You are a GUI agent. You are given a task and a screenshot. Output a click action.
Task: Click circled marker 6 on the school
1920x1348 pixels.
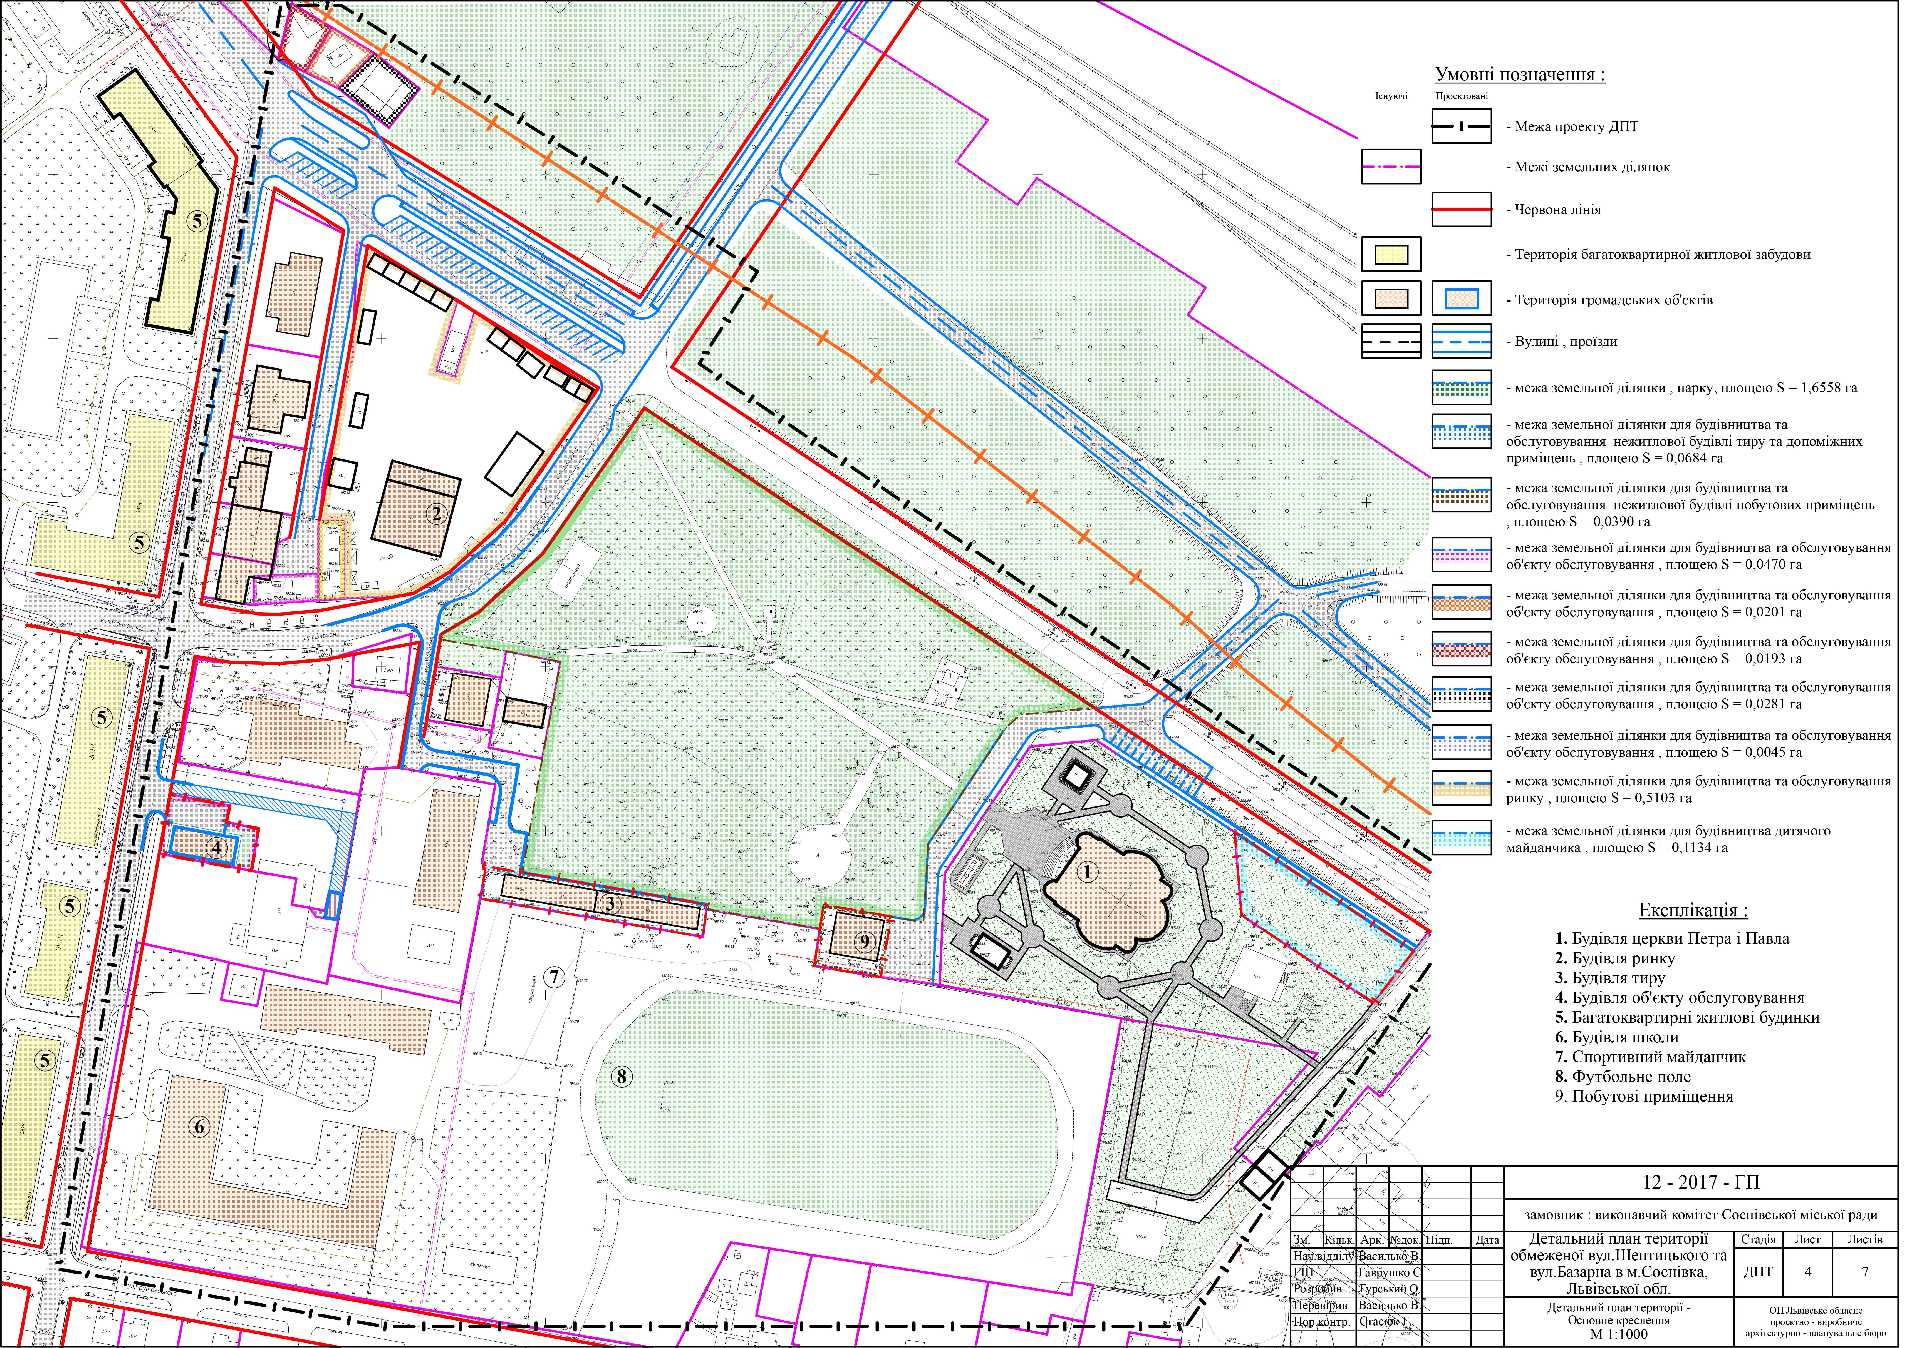point(199,1127)
